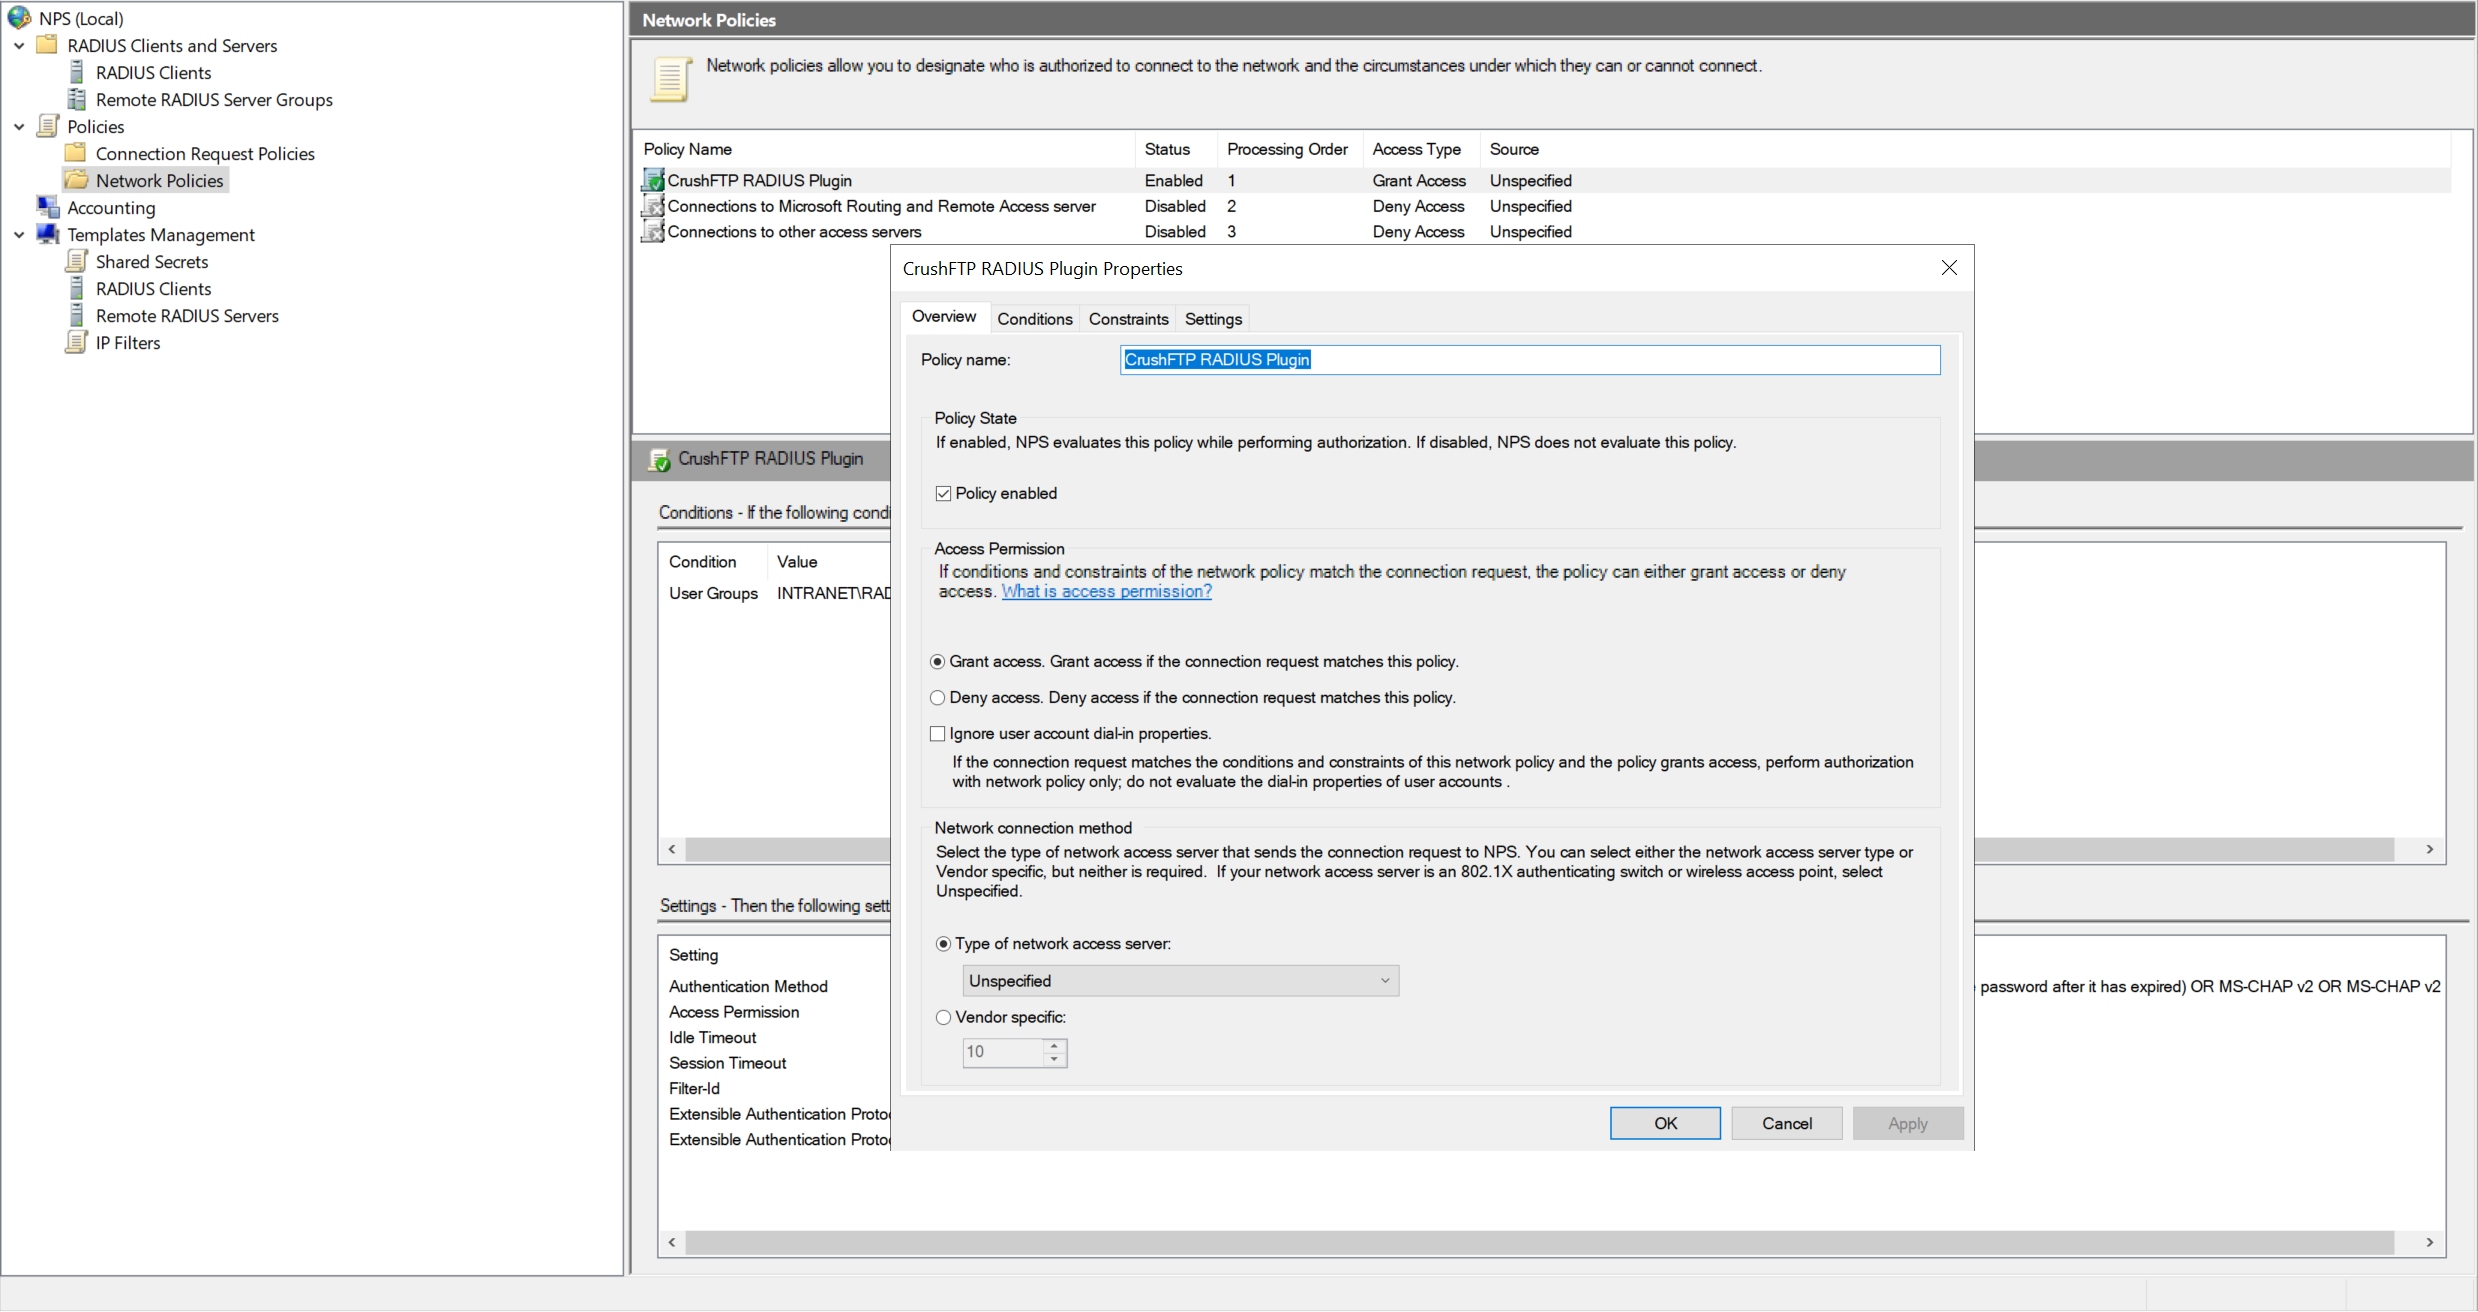The image size is (2478, 1312).
Task: Open the Unspecified network access server dropdown
Action: (1180, 980)
